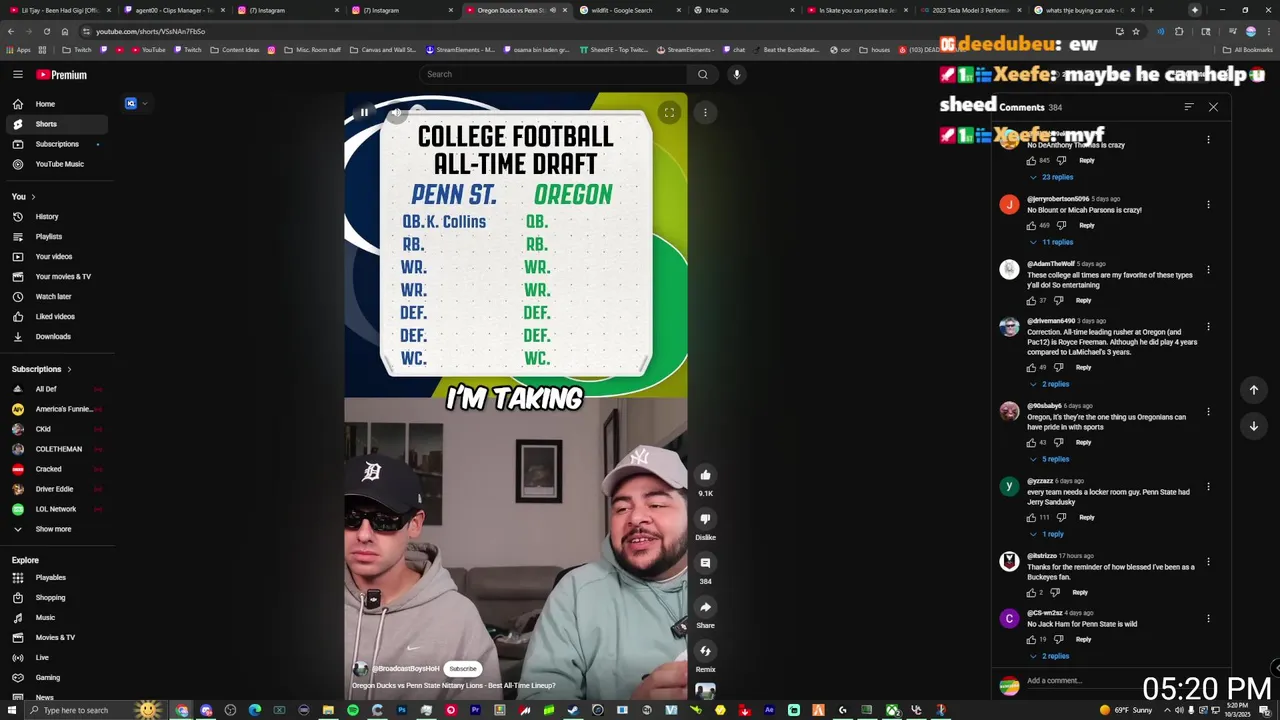The width and height of the screenshot is (1280, 720).
Task: Open watch History
Action: 56,217
